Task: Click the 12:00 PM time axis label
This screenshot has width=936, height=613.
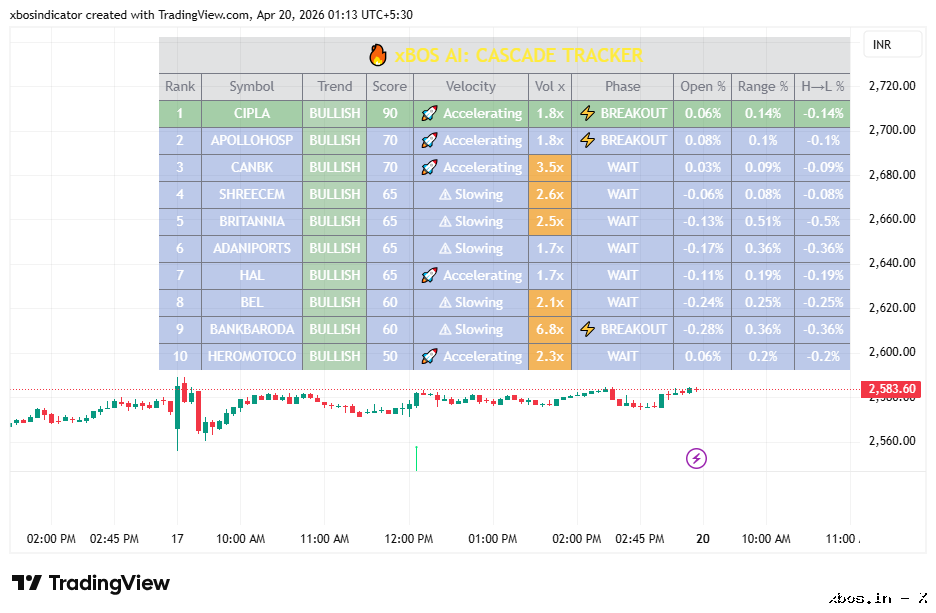Action: point(409,539)
